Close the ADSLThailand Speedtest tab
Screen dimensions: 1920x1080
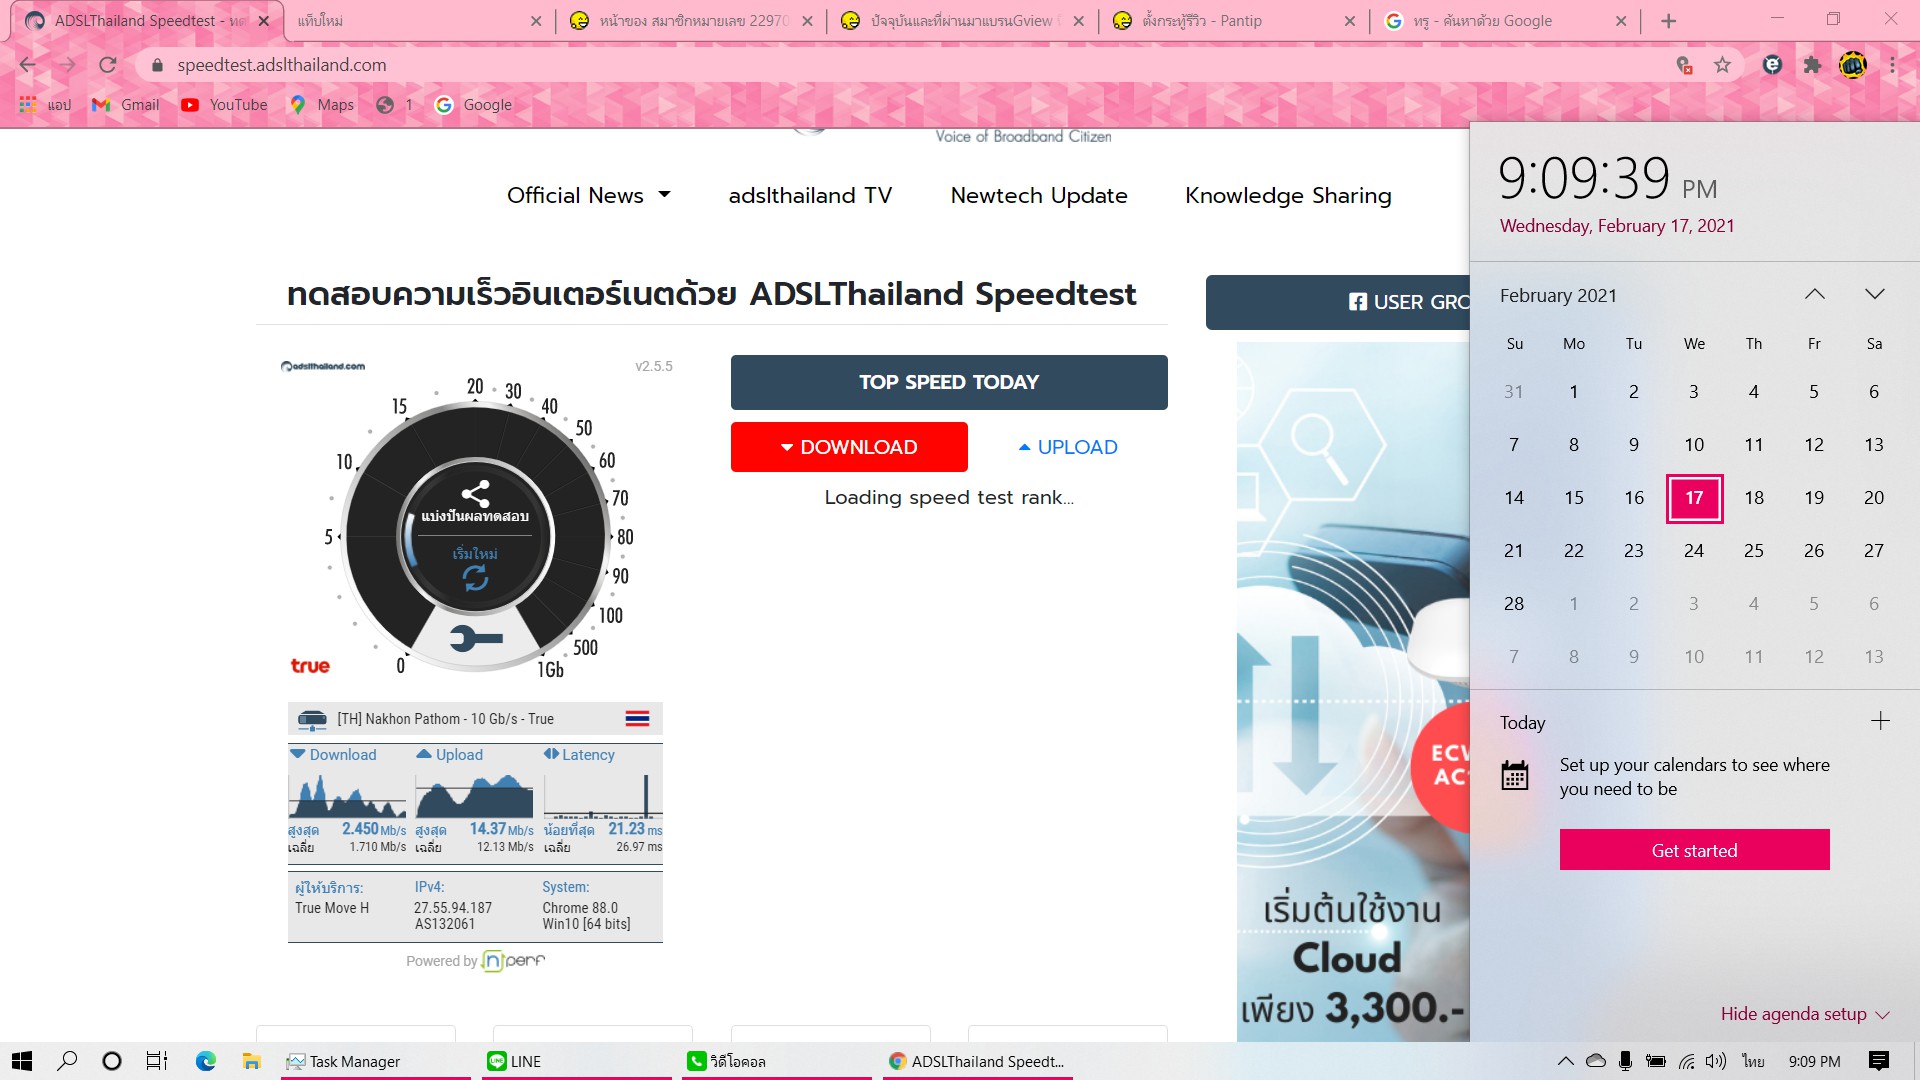[x=264, y=21]
